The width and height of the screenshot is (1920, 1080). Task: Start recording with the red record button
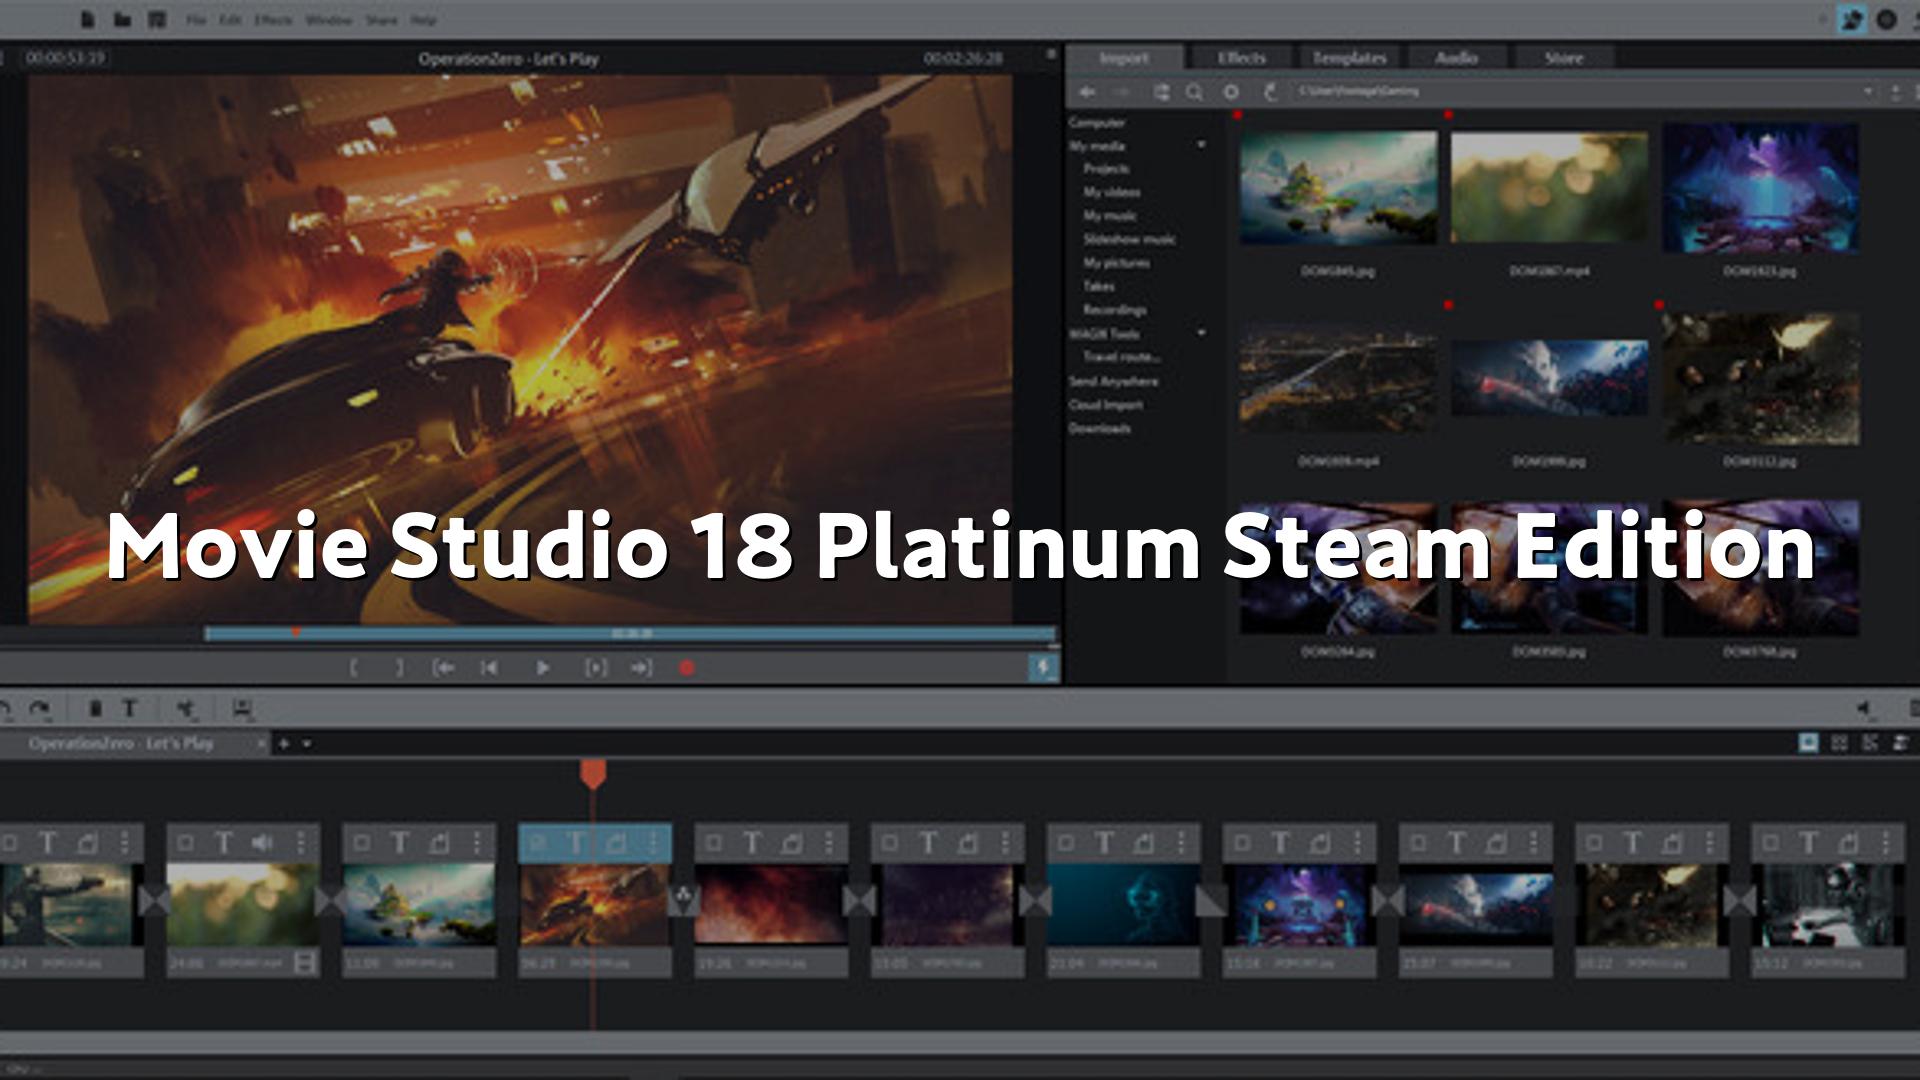point(687,668)
